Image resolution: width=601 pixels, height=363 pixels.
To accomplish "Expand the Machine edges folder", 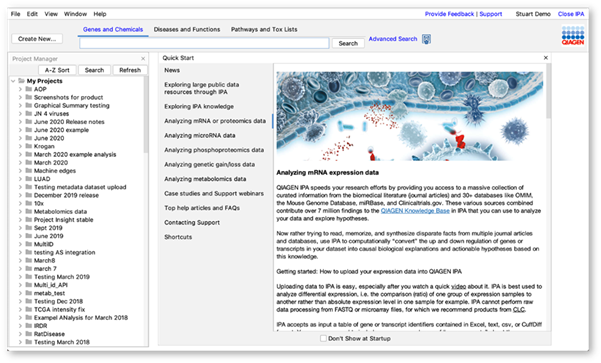I will [x=20, y=171].
